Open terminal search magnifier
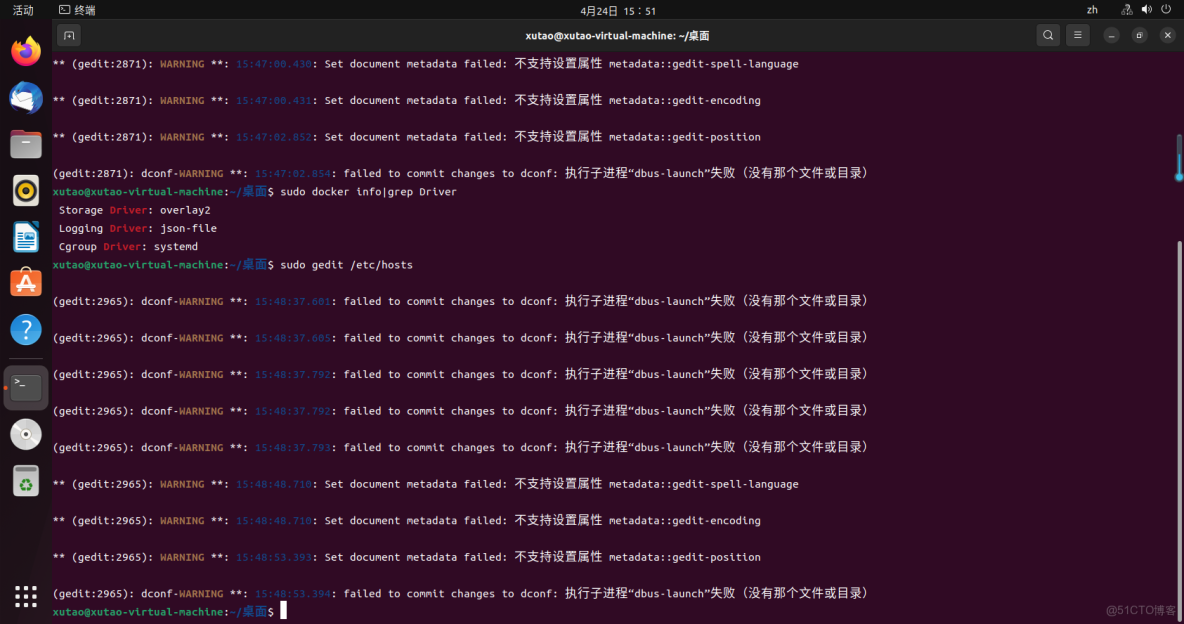Viewport: 1184px width, 624px height. click(x=1048, y=36)
